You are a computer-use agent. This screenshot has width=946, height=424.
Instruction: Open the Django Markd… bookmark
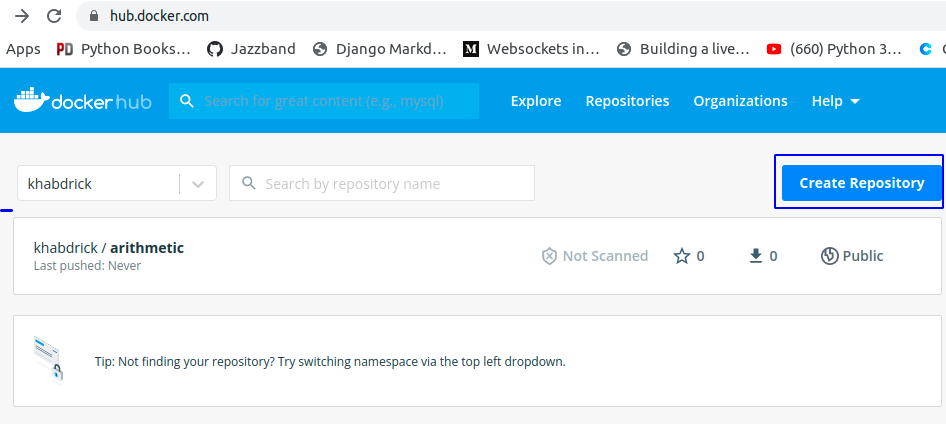coord(379,49)
